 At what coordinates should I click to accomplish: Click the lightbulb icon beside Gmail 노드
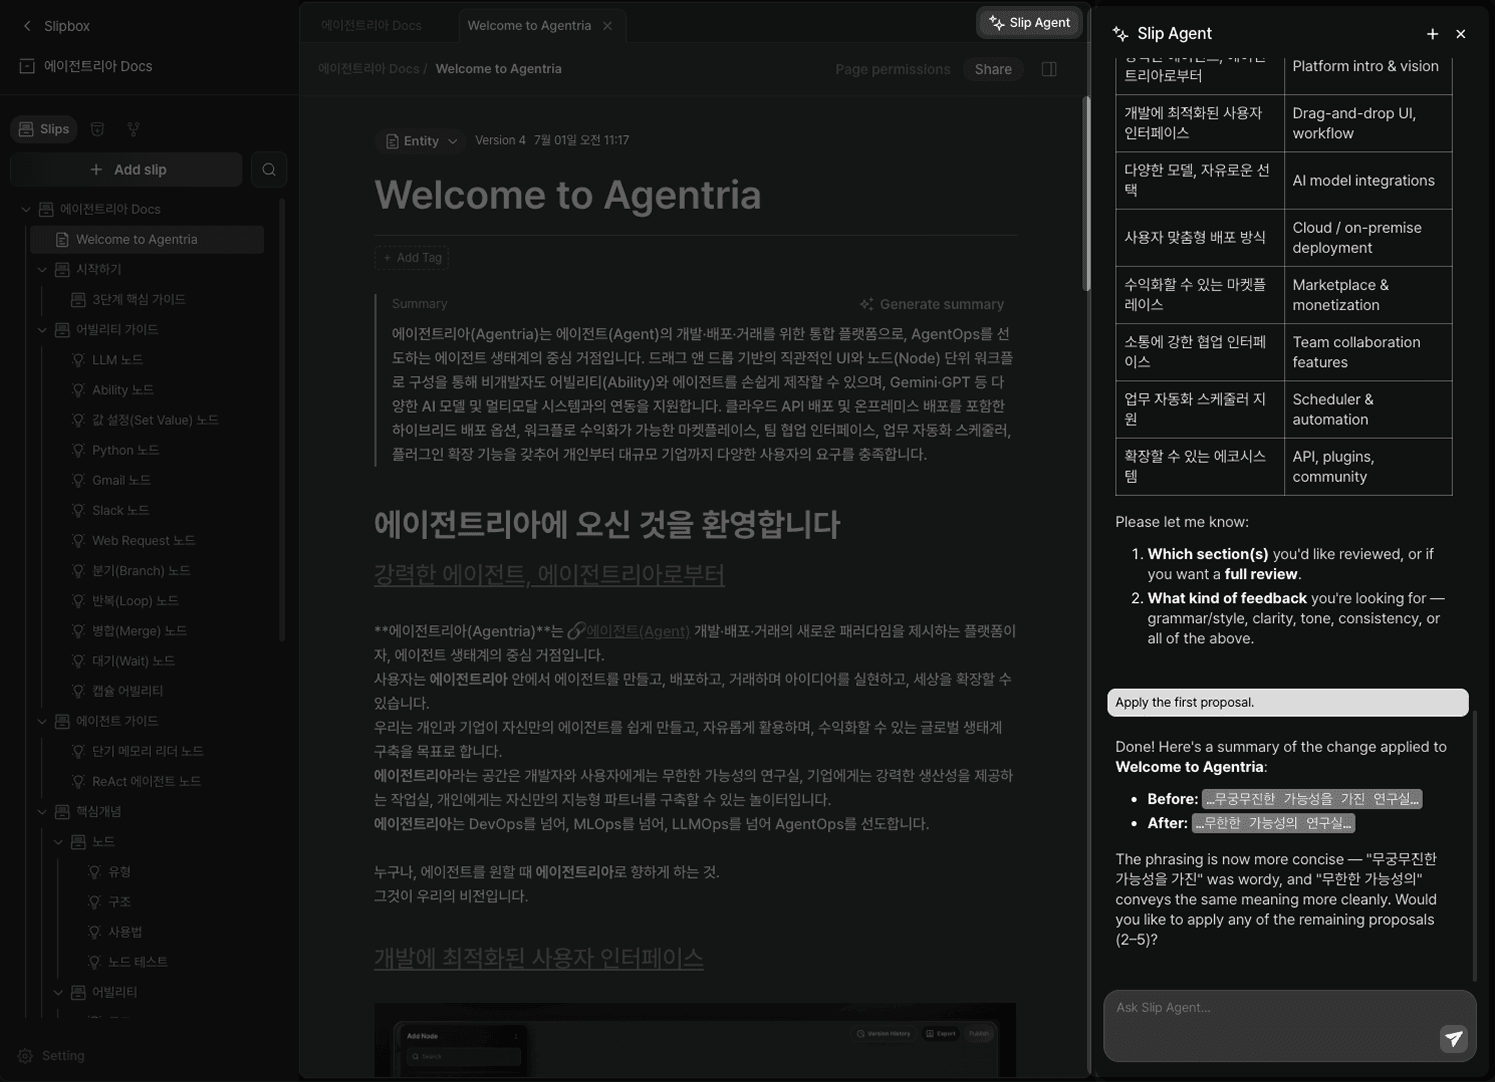coord(78,480)
